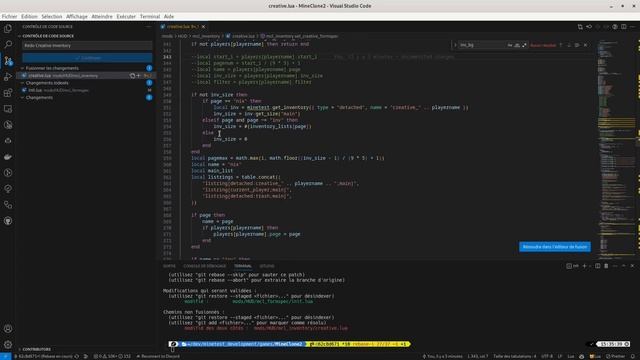Go to next match arrow in find widget
Viewport: 640px width, 360px height.
[x=569, y=45]
